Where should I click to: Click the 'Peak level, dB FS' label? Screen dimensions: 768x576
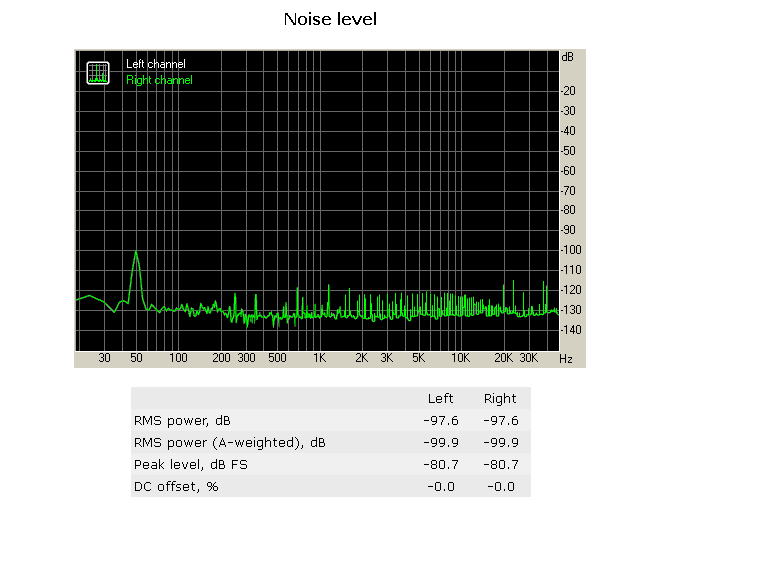[x=191, y=465]
